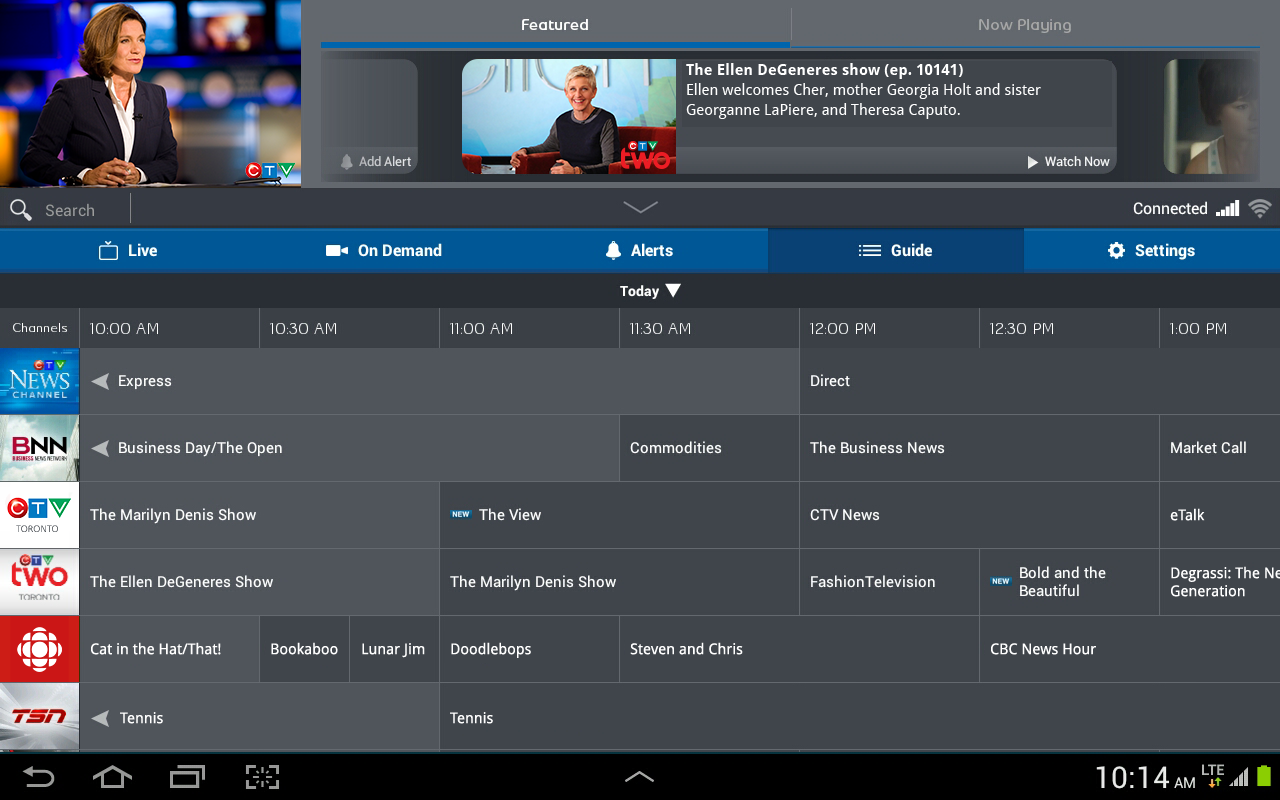The width and height of the screenshot is (1280, 800).
Task: Go to the Android home screen
Action: click(x=112, y=777)
